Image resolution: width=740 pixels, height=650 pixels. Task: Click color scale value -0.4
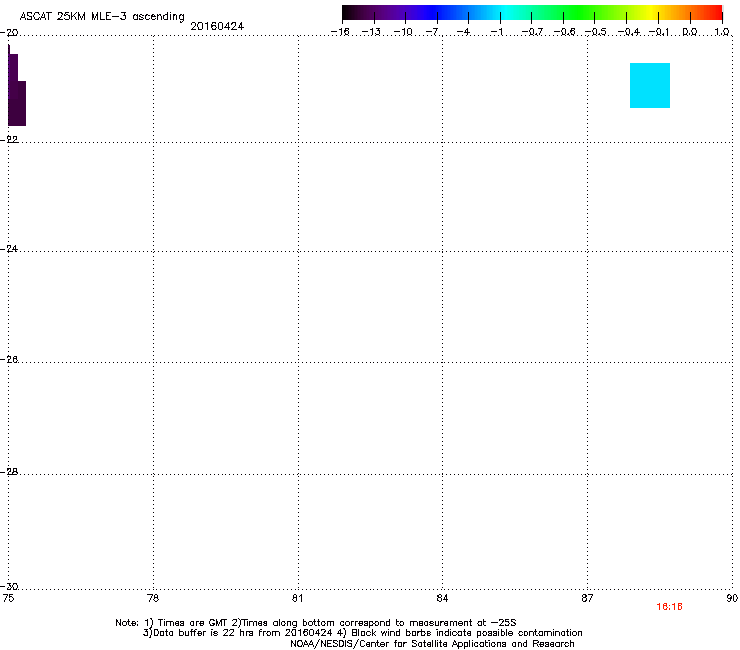pos(629,32)
